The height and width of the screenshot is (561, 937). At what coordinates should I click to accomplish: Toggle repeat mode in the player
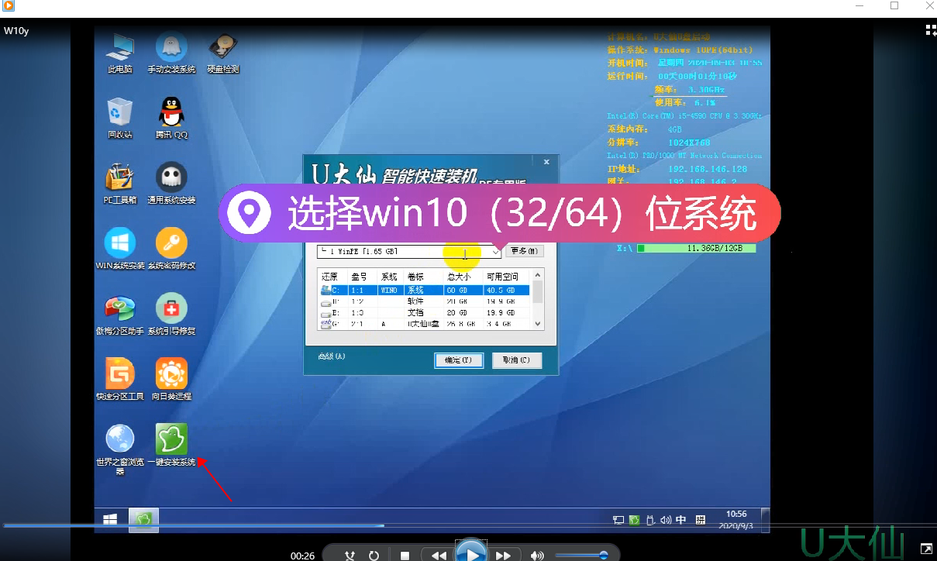point(373,556)
